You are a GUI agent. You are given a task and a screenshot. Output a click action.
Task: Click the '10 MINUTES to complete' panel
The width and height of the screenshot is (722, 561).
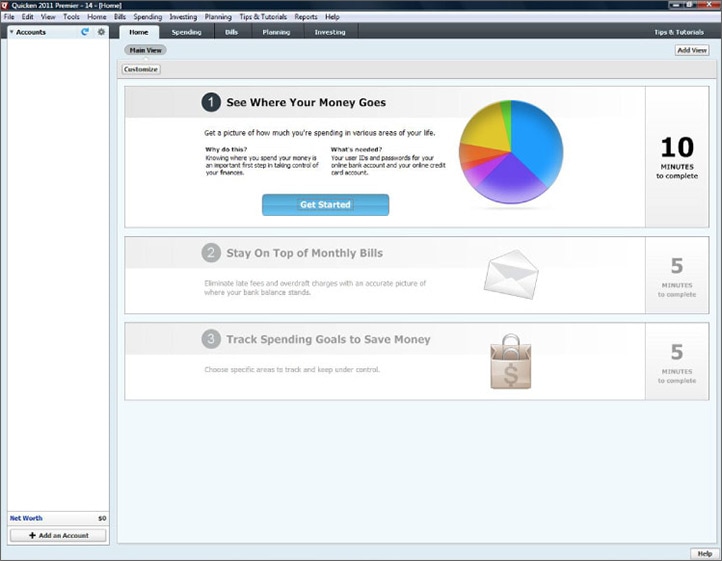pos(677,157)
